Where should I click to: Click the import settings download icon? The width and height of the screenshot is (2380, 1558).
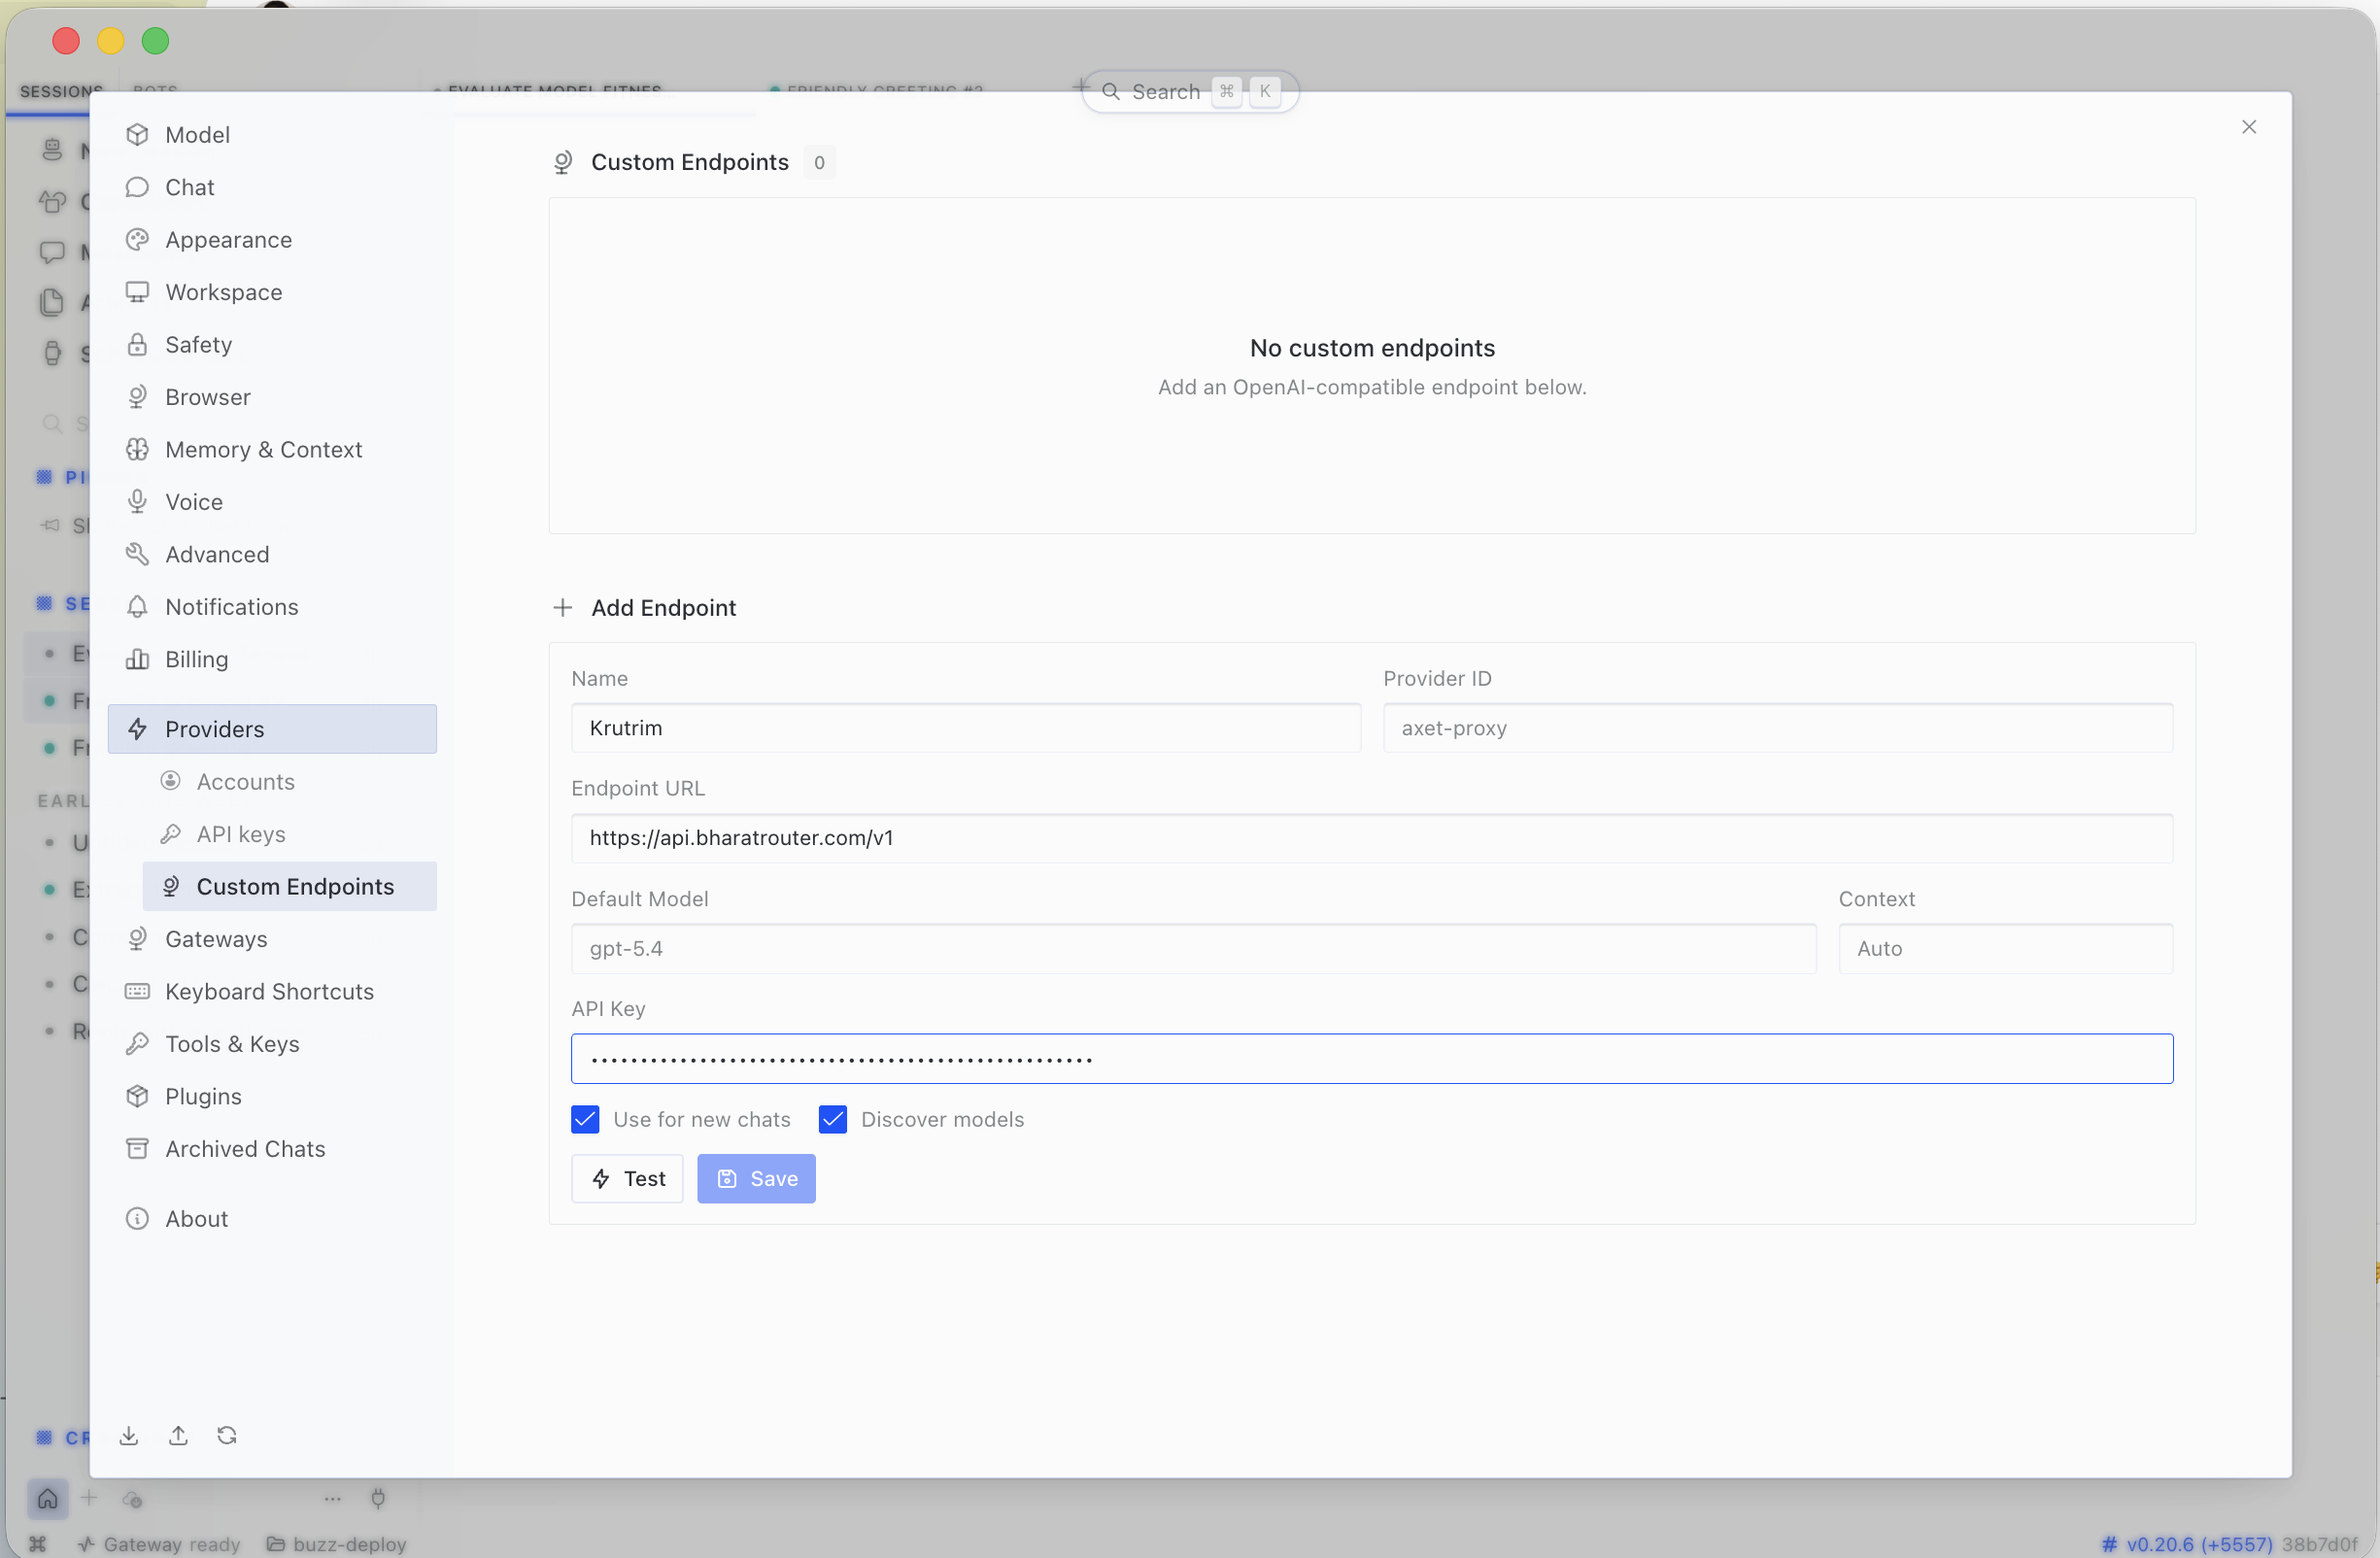click(x=129, y=1436)
